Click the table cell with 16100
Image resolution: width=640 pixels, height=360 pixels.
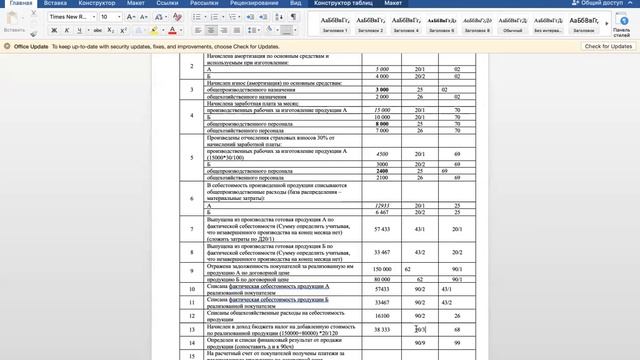click(382, 316)
